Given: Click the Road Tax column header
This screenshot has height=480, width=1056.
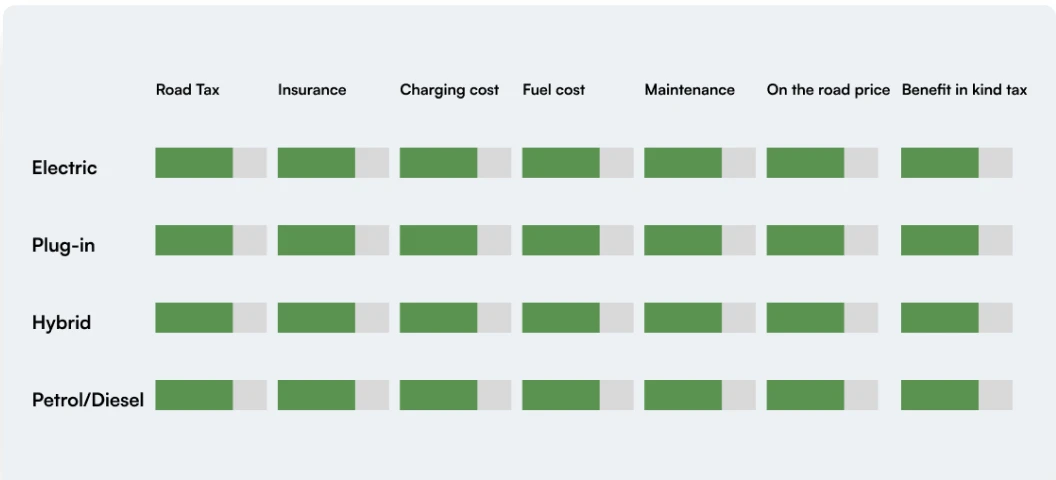Looking at the screenshot, I should (188, 90).
